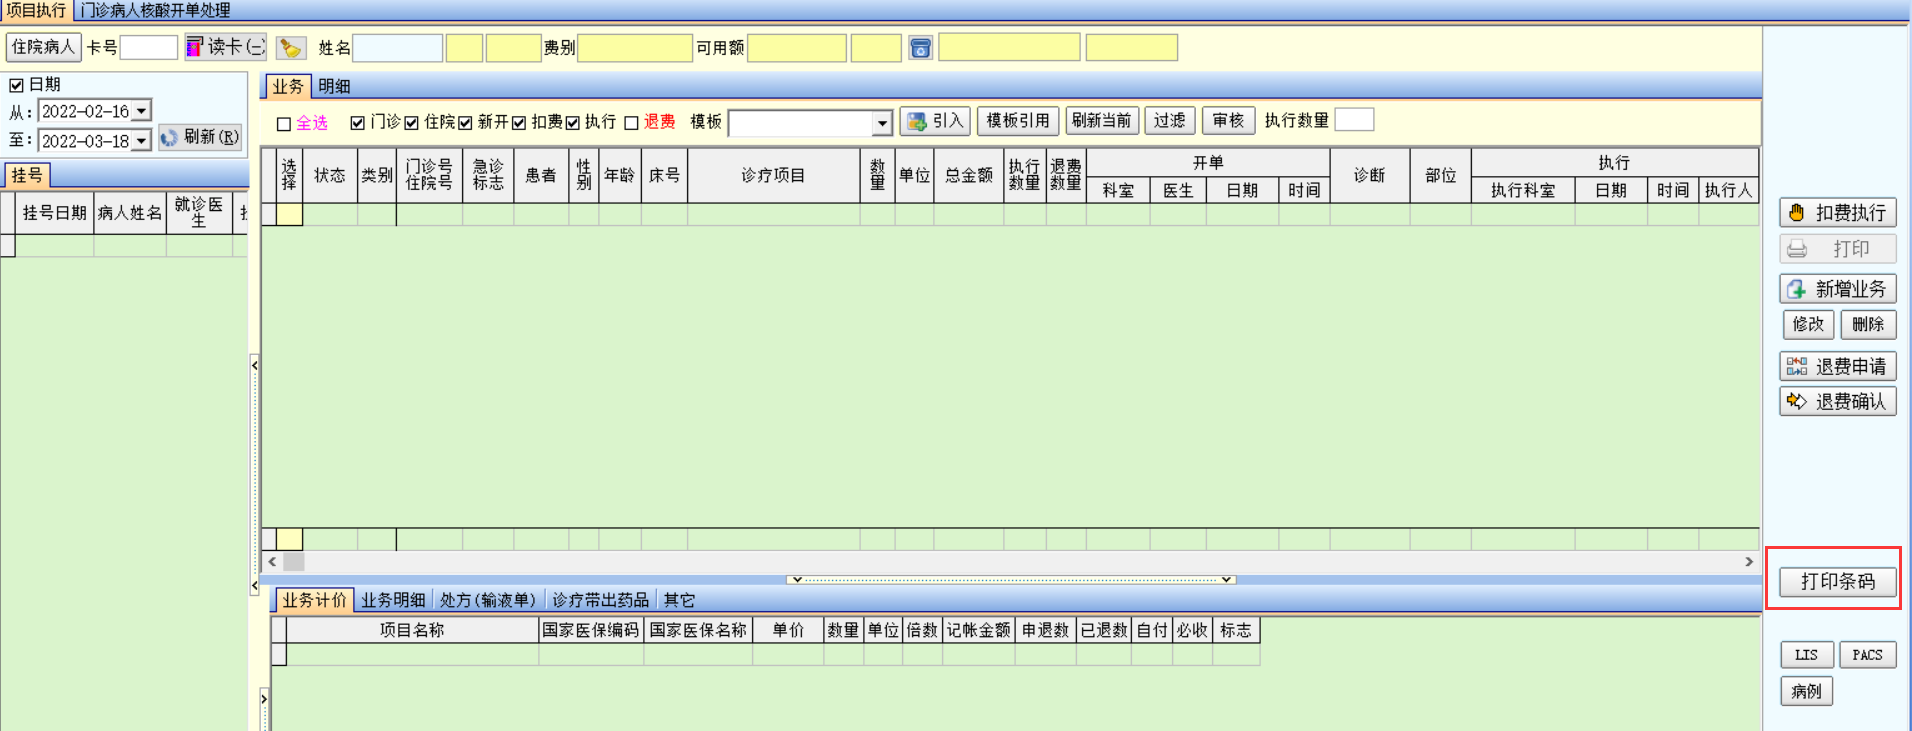Open the 业务计价 tab

pos(314,600)
